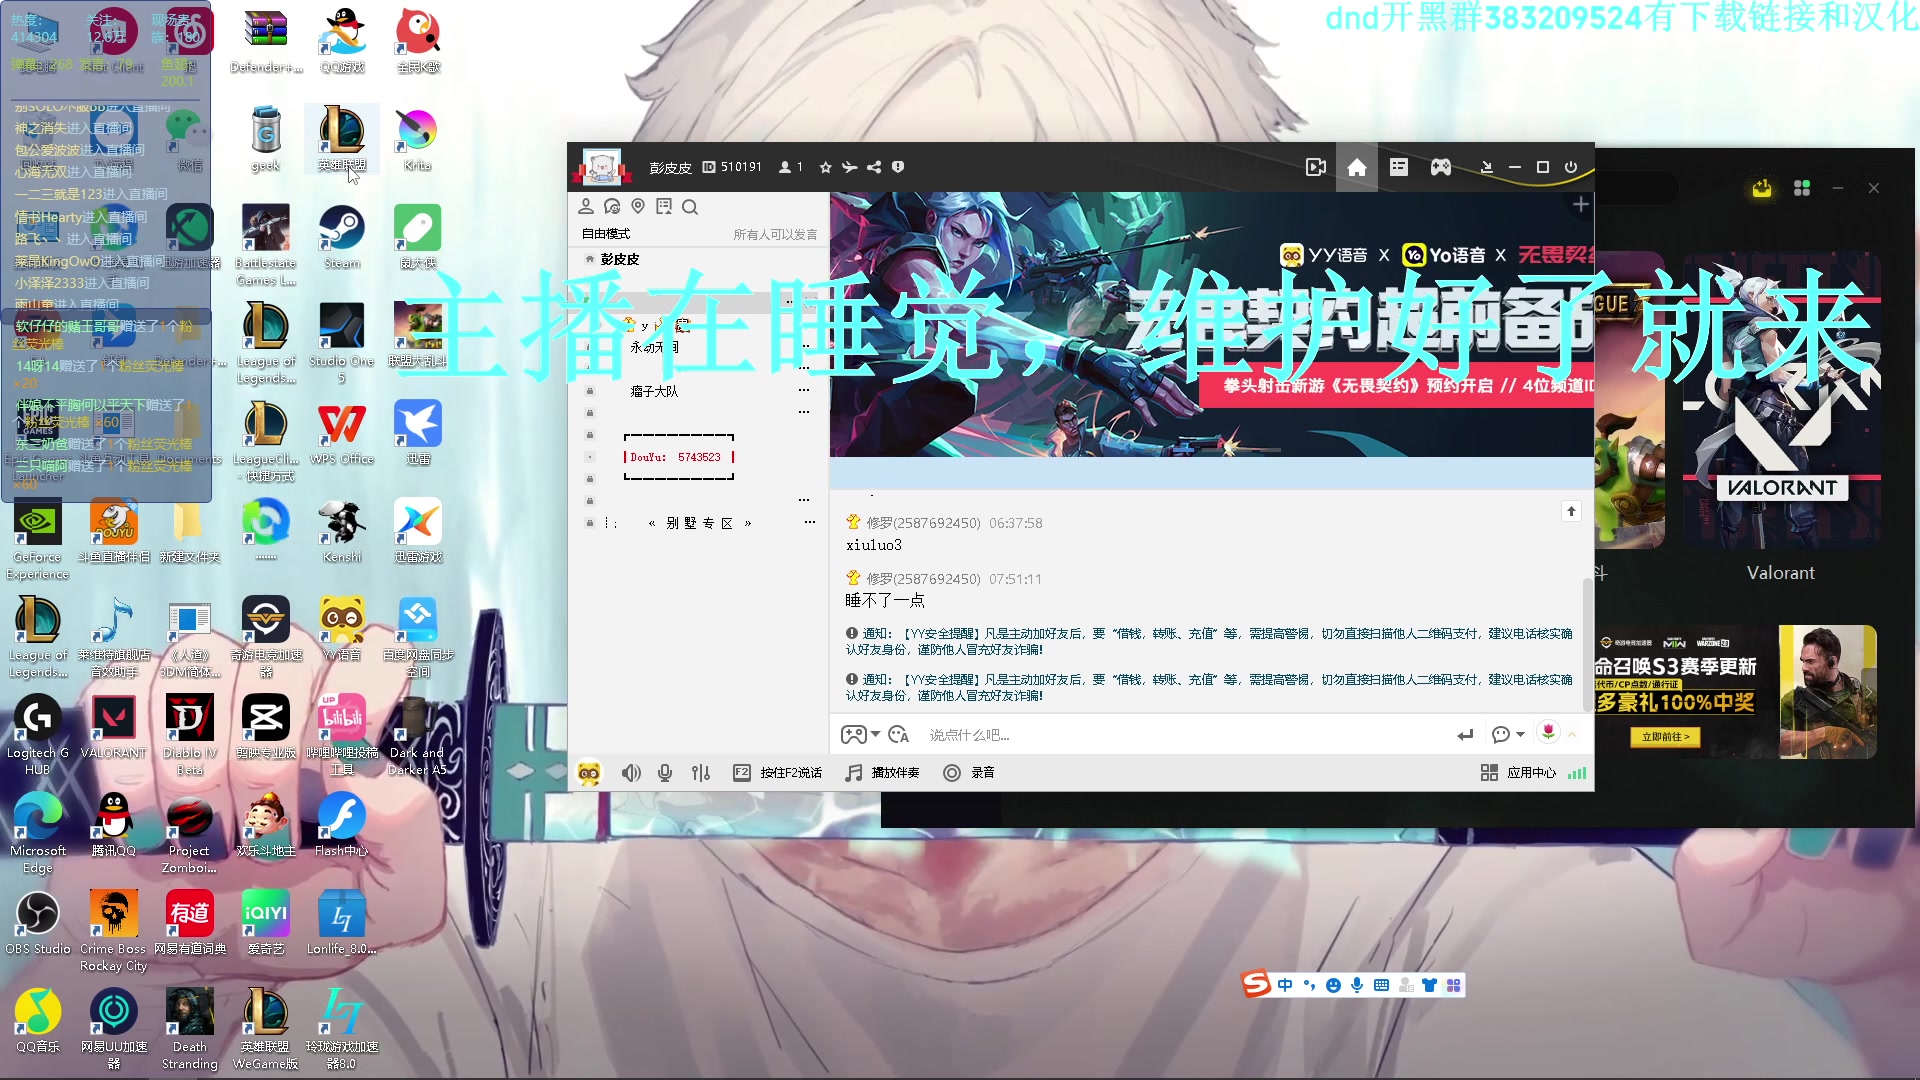Mute the speaker in YY bottom bar
Image resolution: width=1920 pixels, height=1080 pixels.
pyautogui.click(x=631, y=773)
